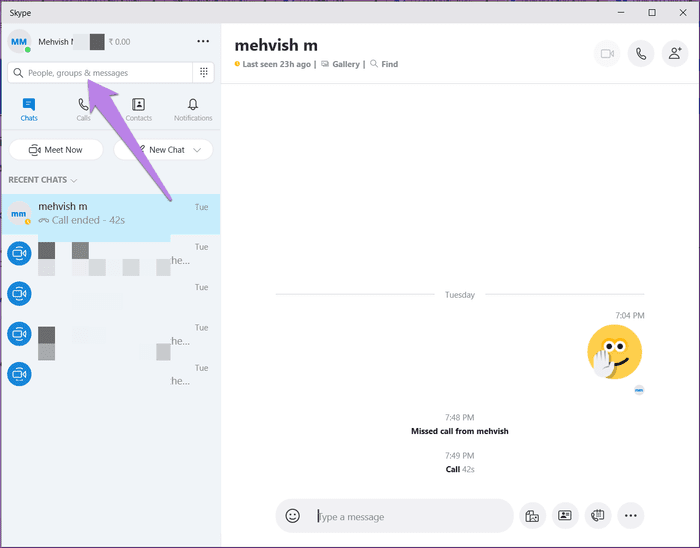Image resolution: width=700 pixels, height=548 pixels.
Task: Start an audio call using phone icon
Action: click(x=641, y=54)
